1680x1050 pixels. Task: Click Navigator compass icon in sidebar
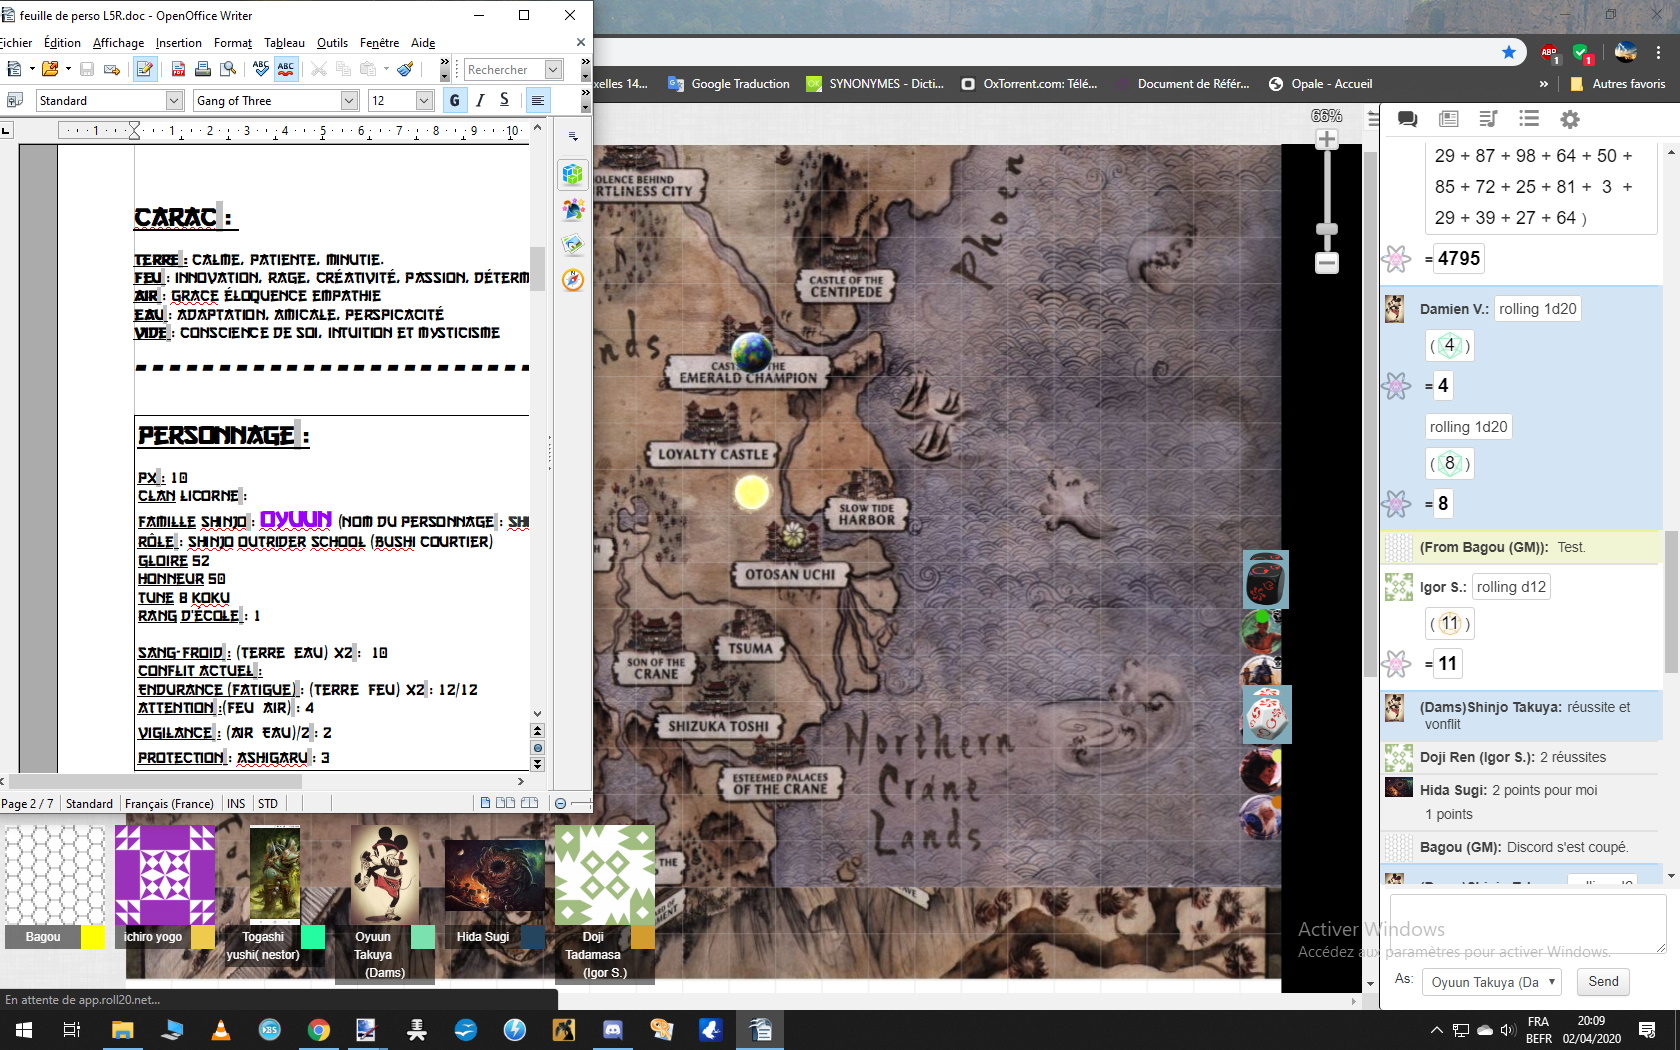coord(573,279)
